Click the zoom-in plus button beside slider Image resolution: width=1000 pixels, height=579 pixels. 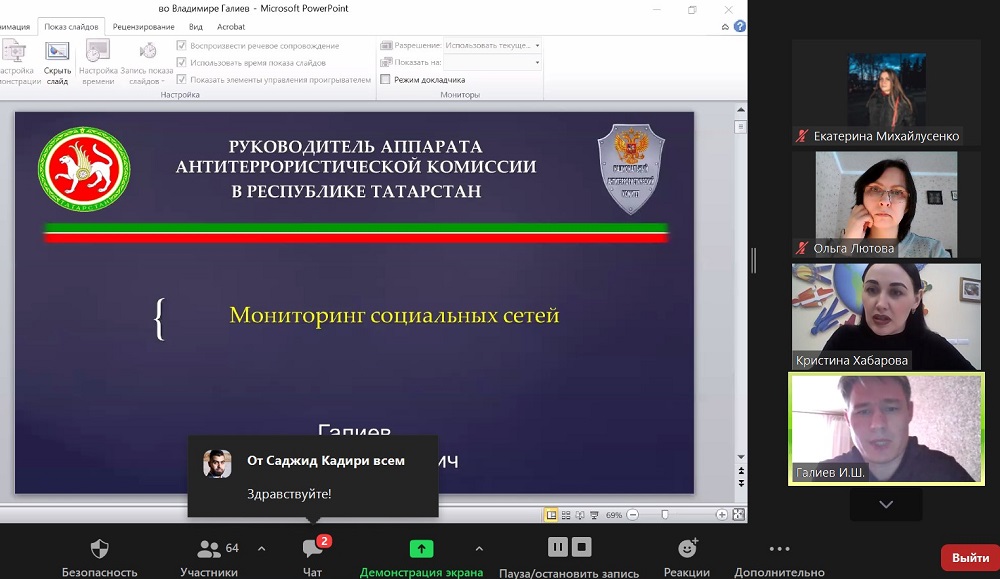click(x=722, y=514)
